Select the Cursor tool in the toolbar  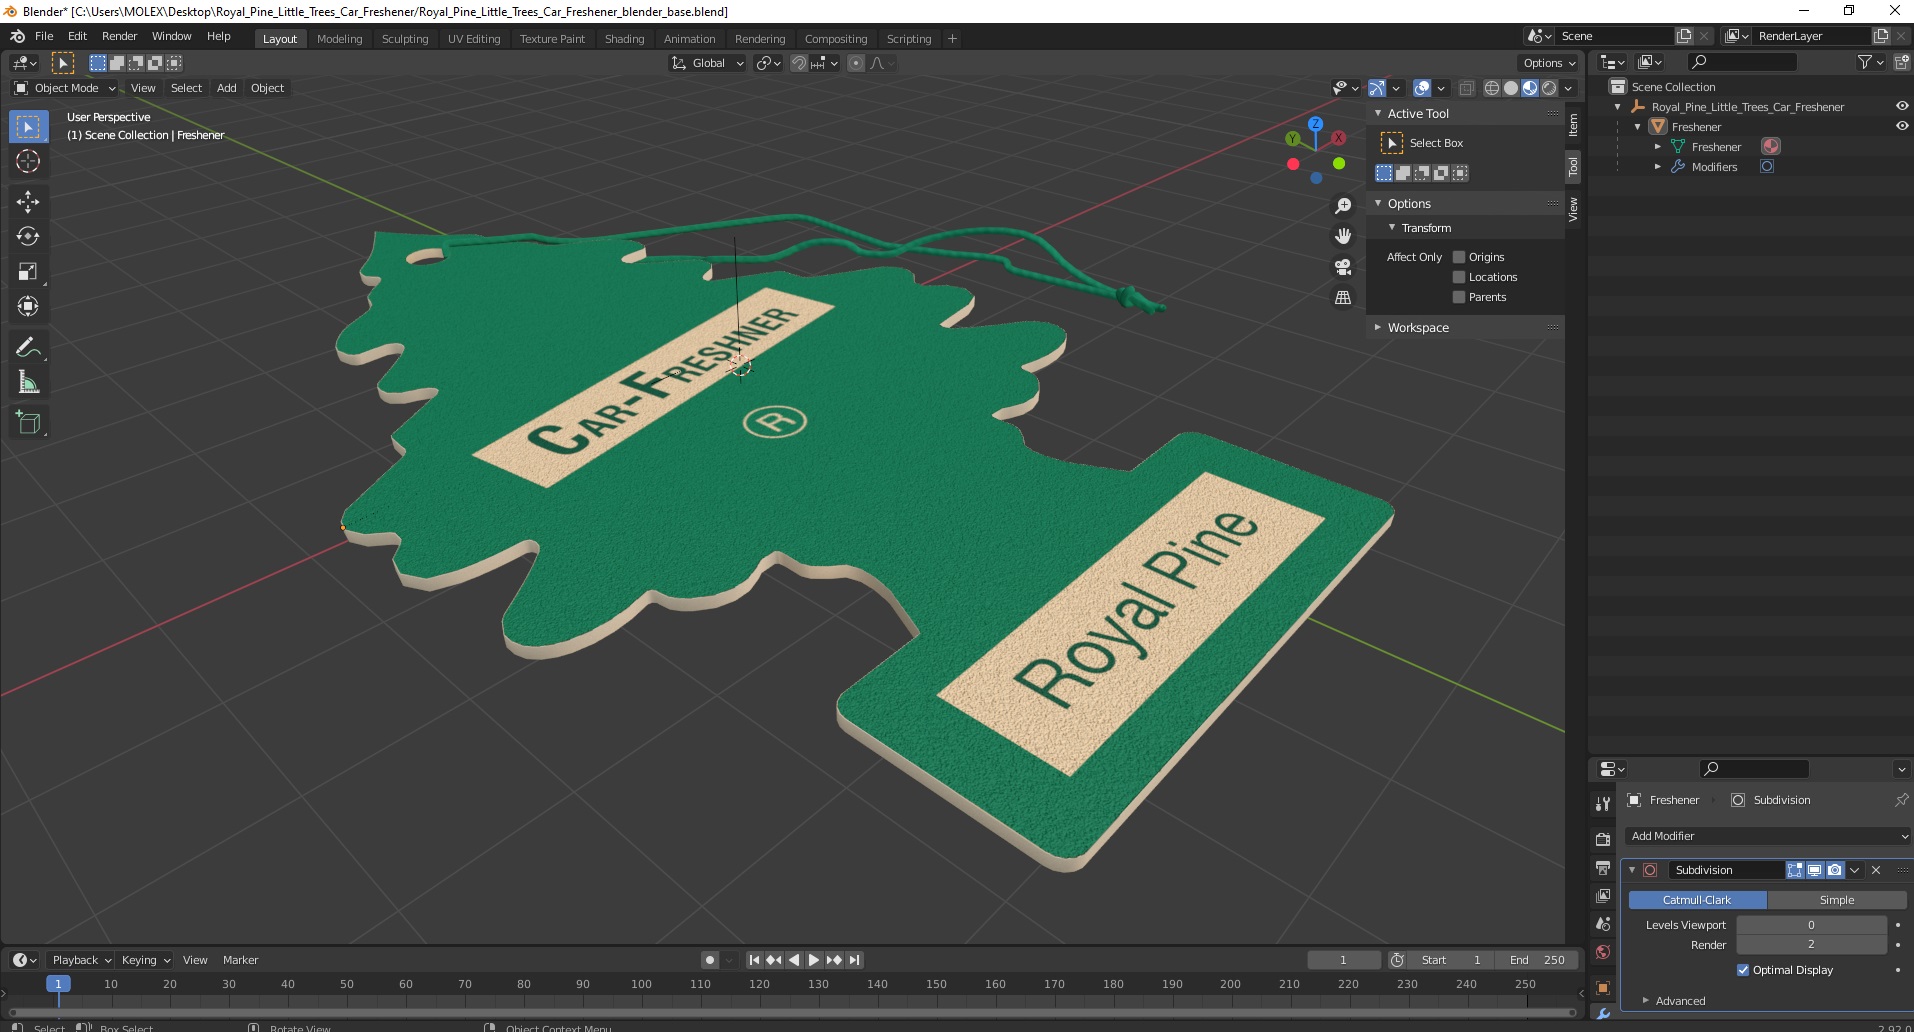tap(28, 162)
